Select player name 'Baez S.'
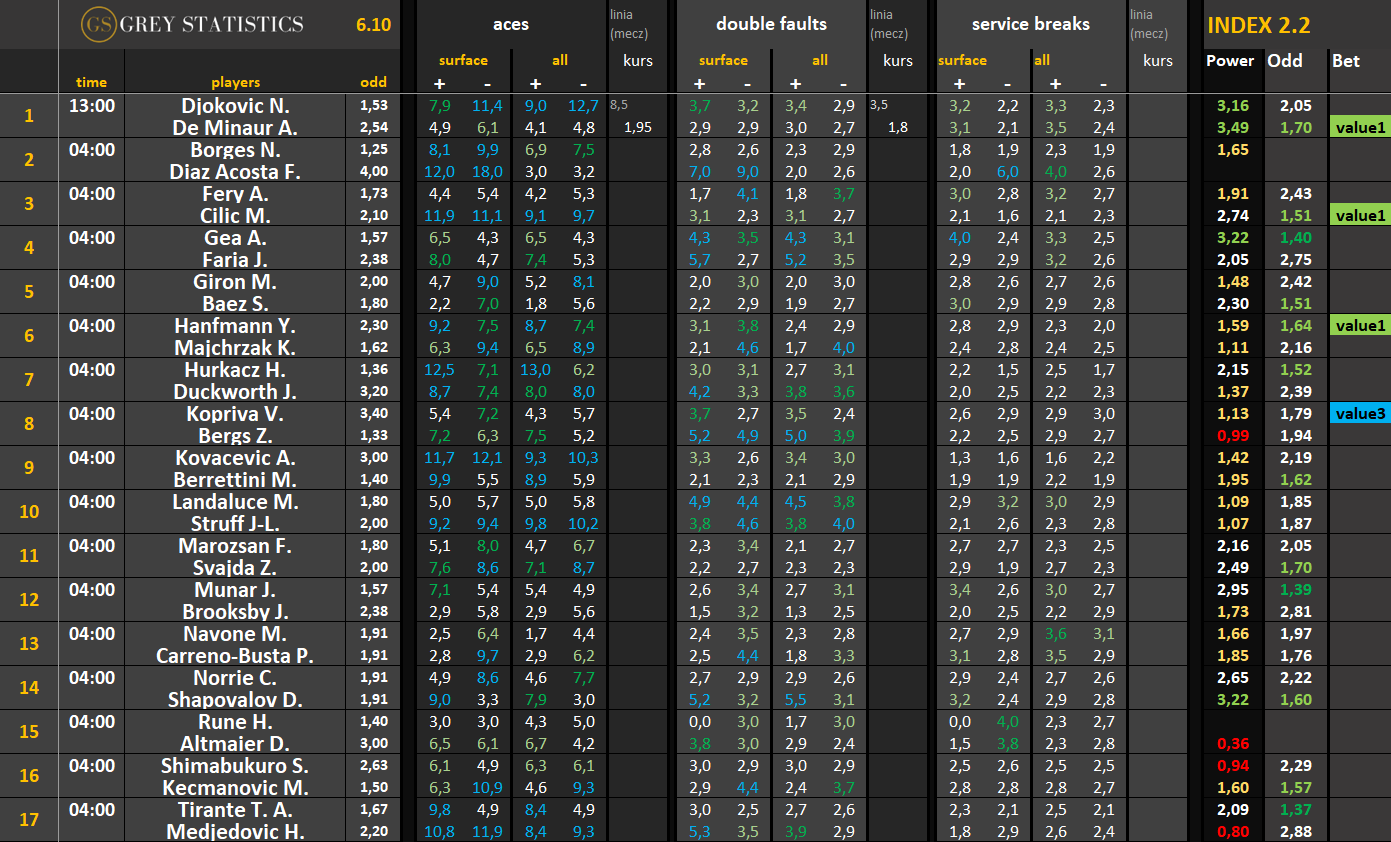This screenshot has height=842, width=1391. tap(236, 304)
